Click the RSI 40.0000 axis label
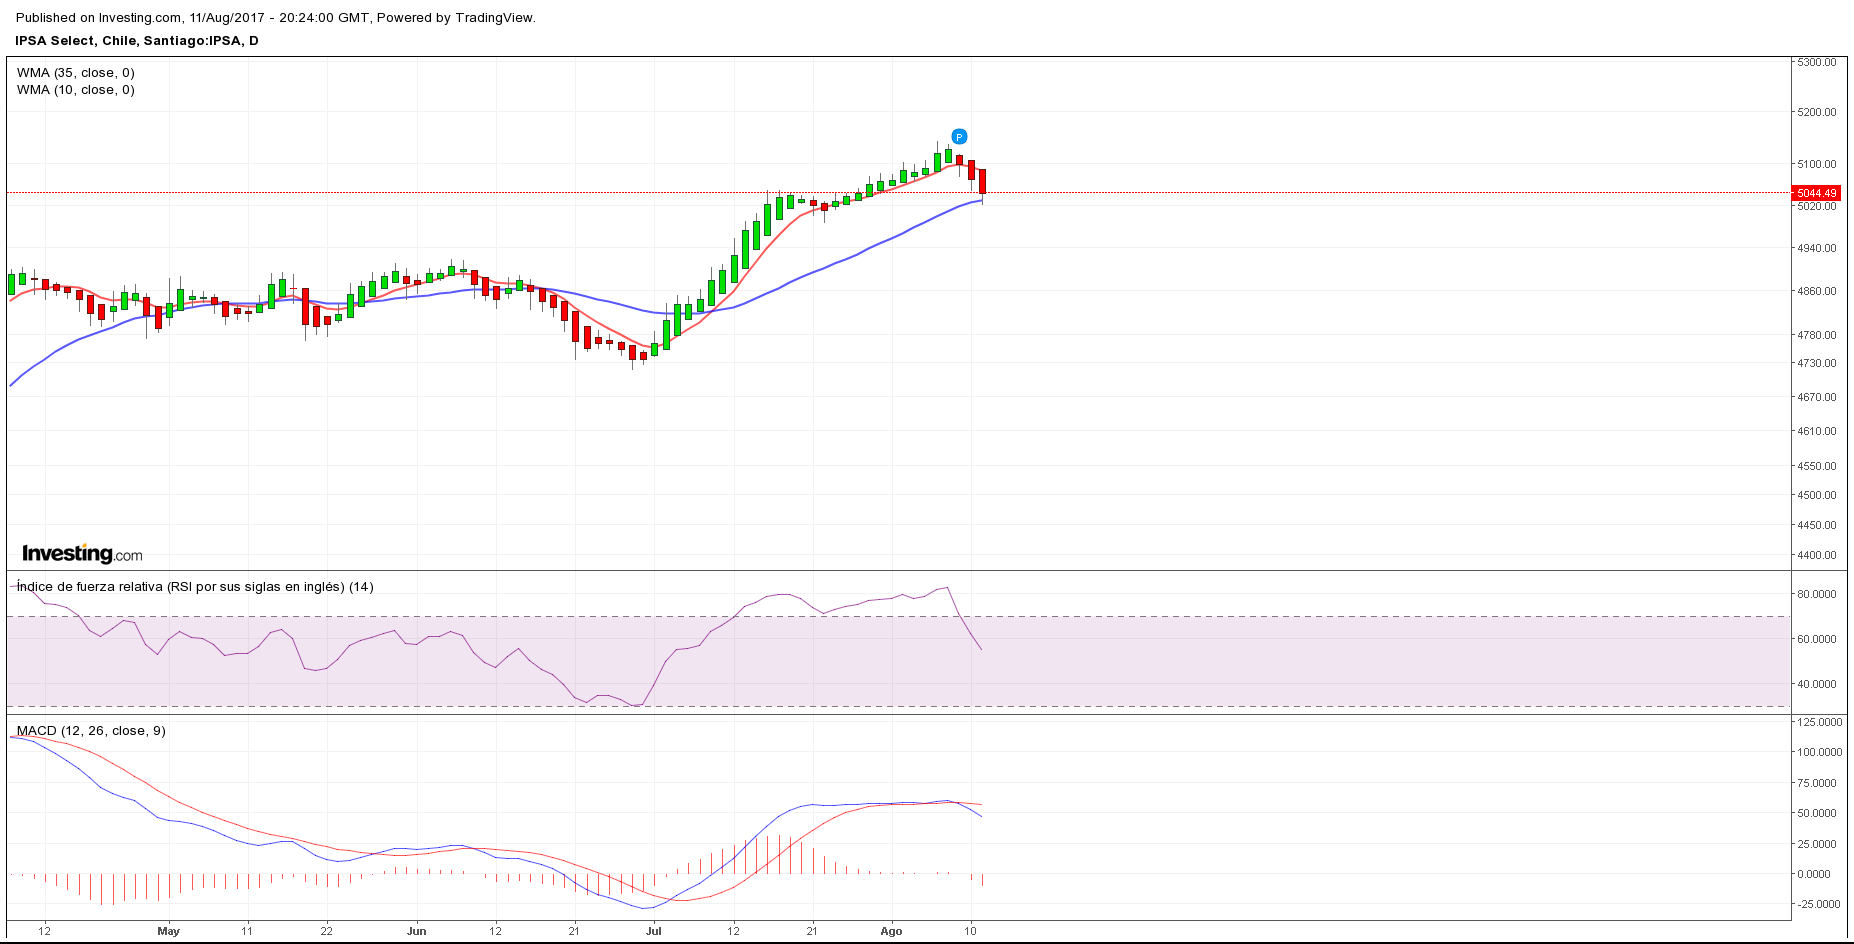Viewport: 1854px width, 944px height. point(1817,684)
